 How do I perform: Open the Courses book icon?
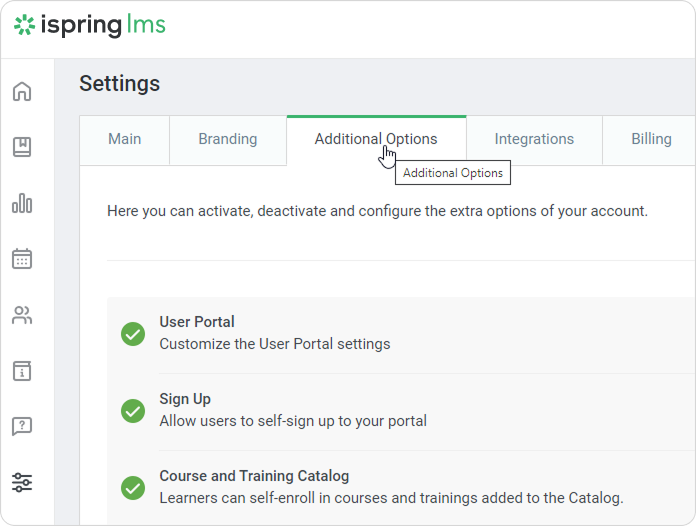click(22, 148)
